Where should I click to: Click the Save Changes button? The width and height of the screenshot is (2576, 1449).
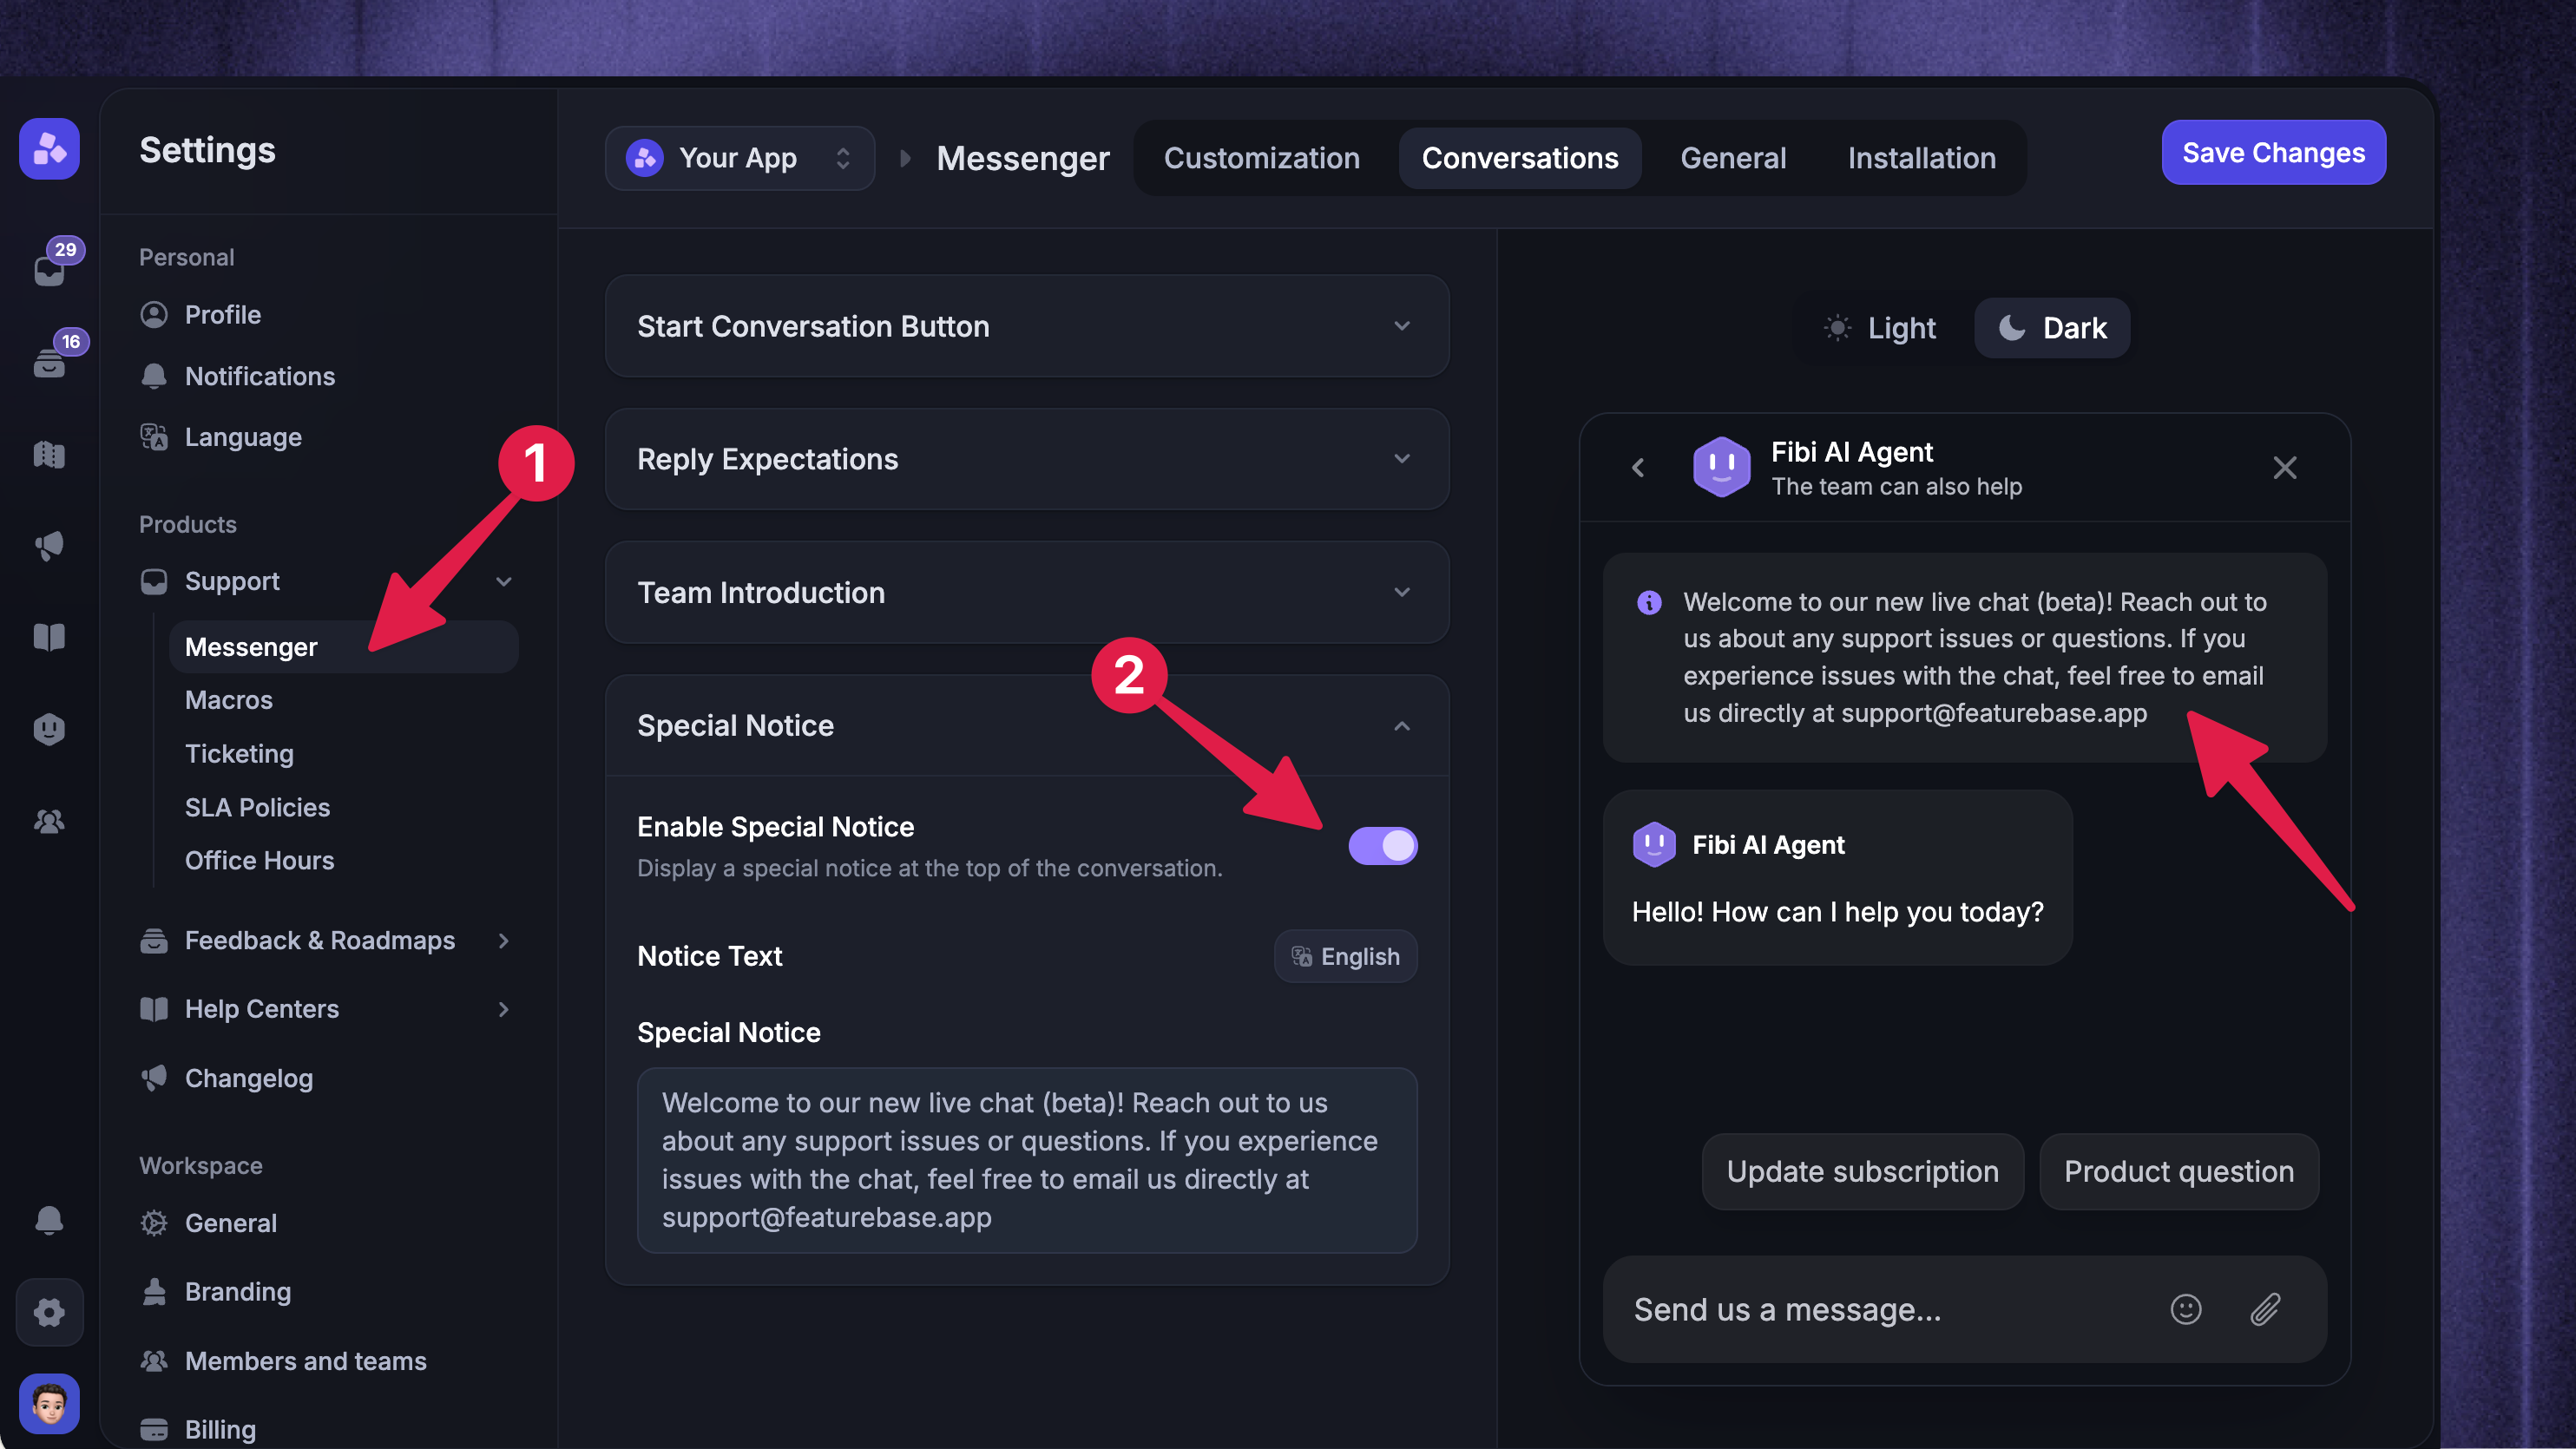[2273, 152]
